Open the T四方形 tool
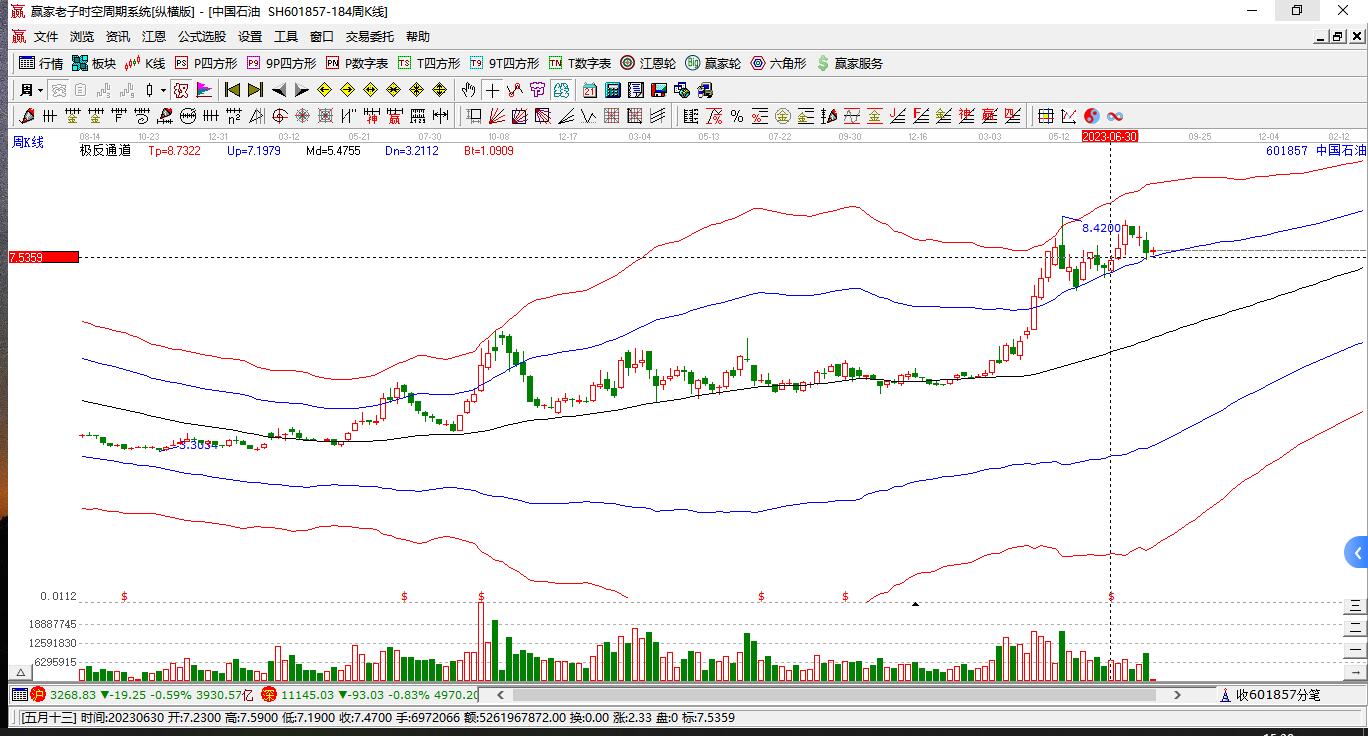Image resolution: width=1368 pixels, height=736 pixels. click(429, 63)
